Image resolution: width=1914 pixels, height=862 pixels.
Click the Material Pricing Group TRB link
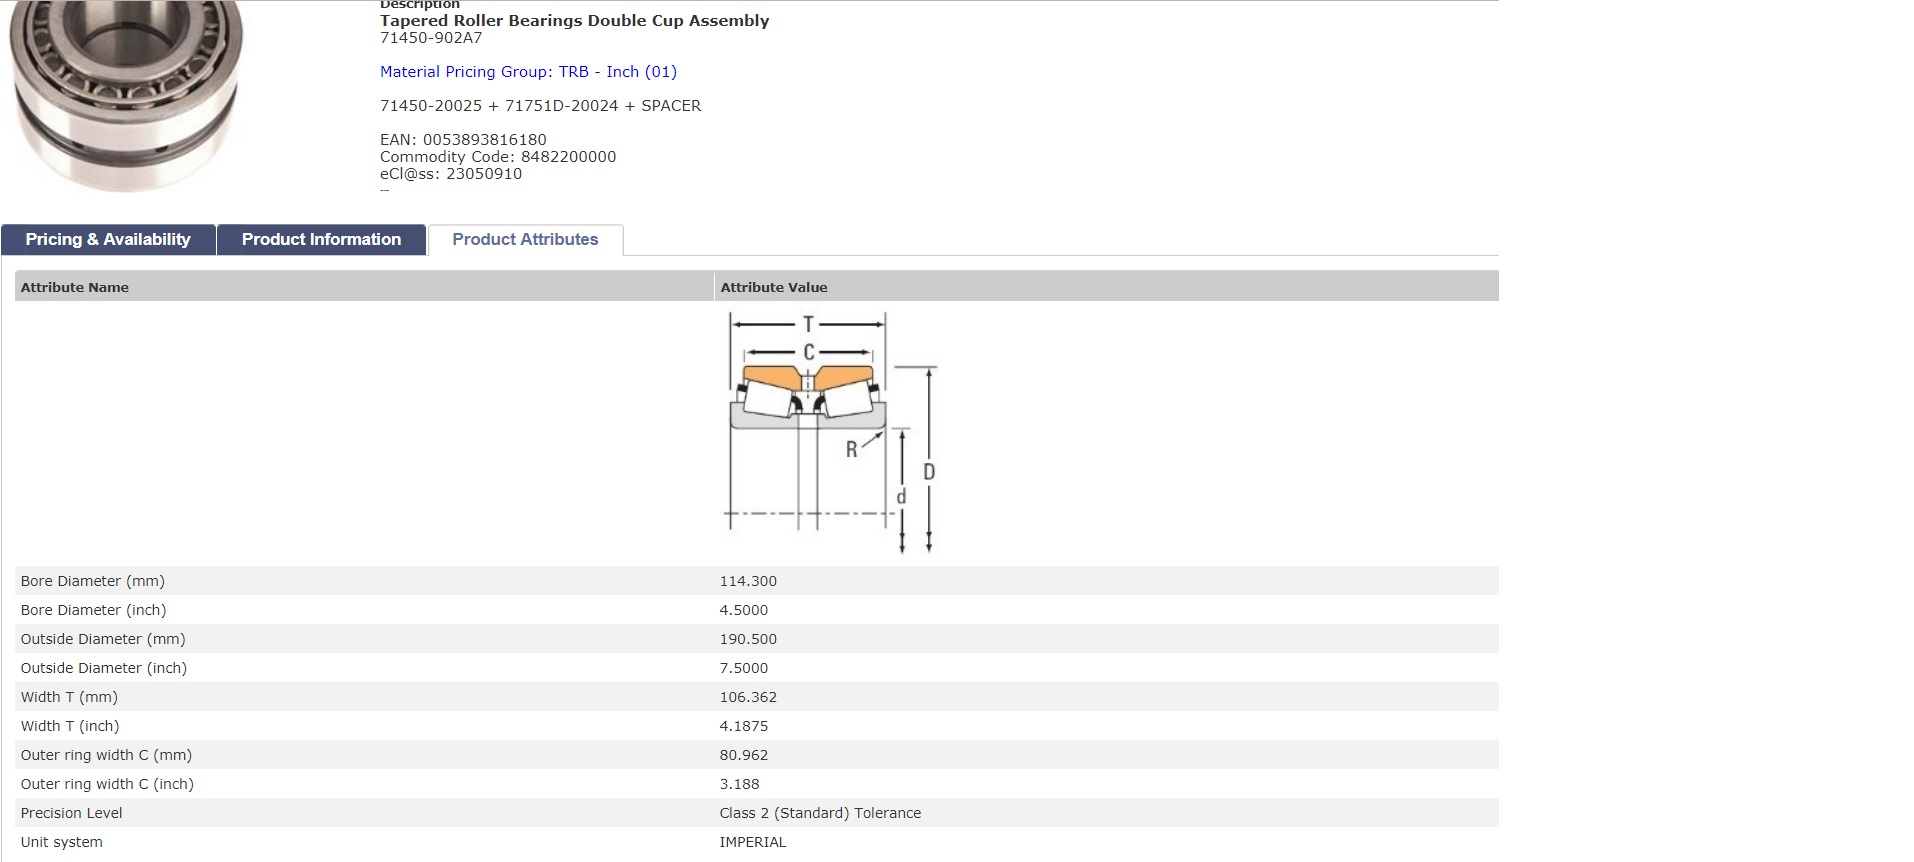pos(528,72)
